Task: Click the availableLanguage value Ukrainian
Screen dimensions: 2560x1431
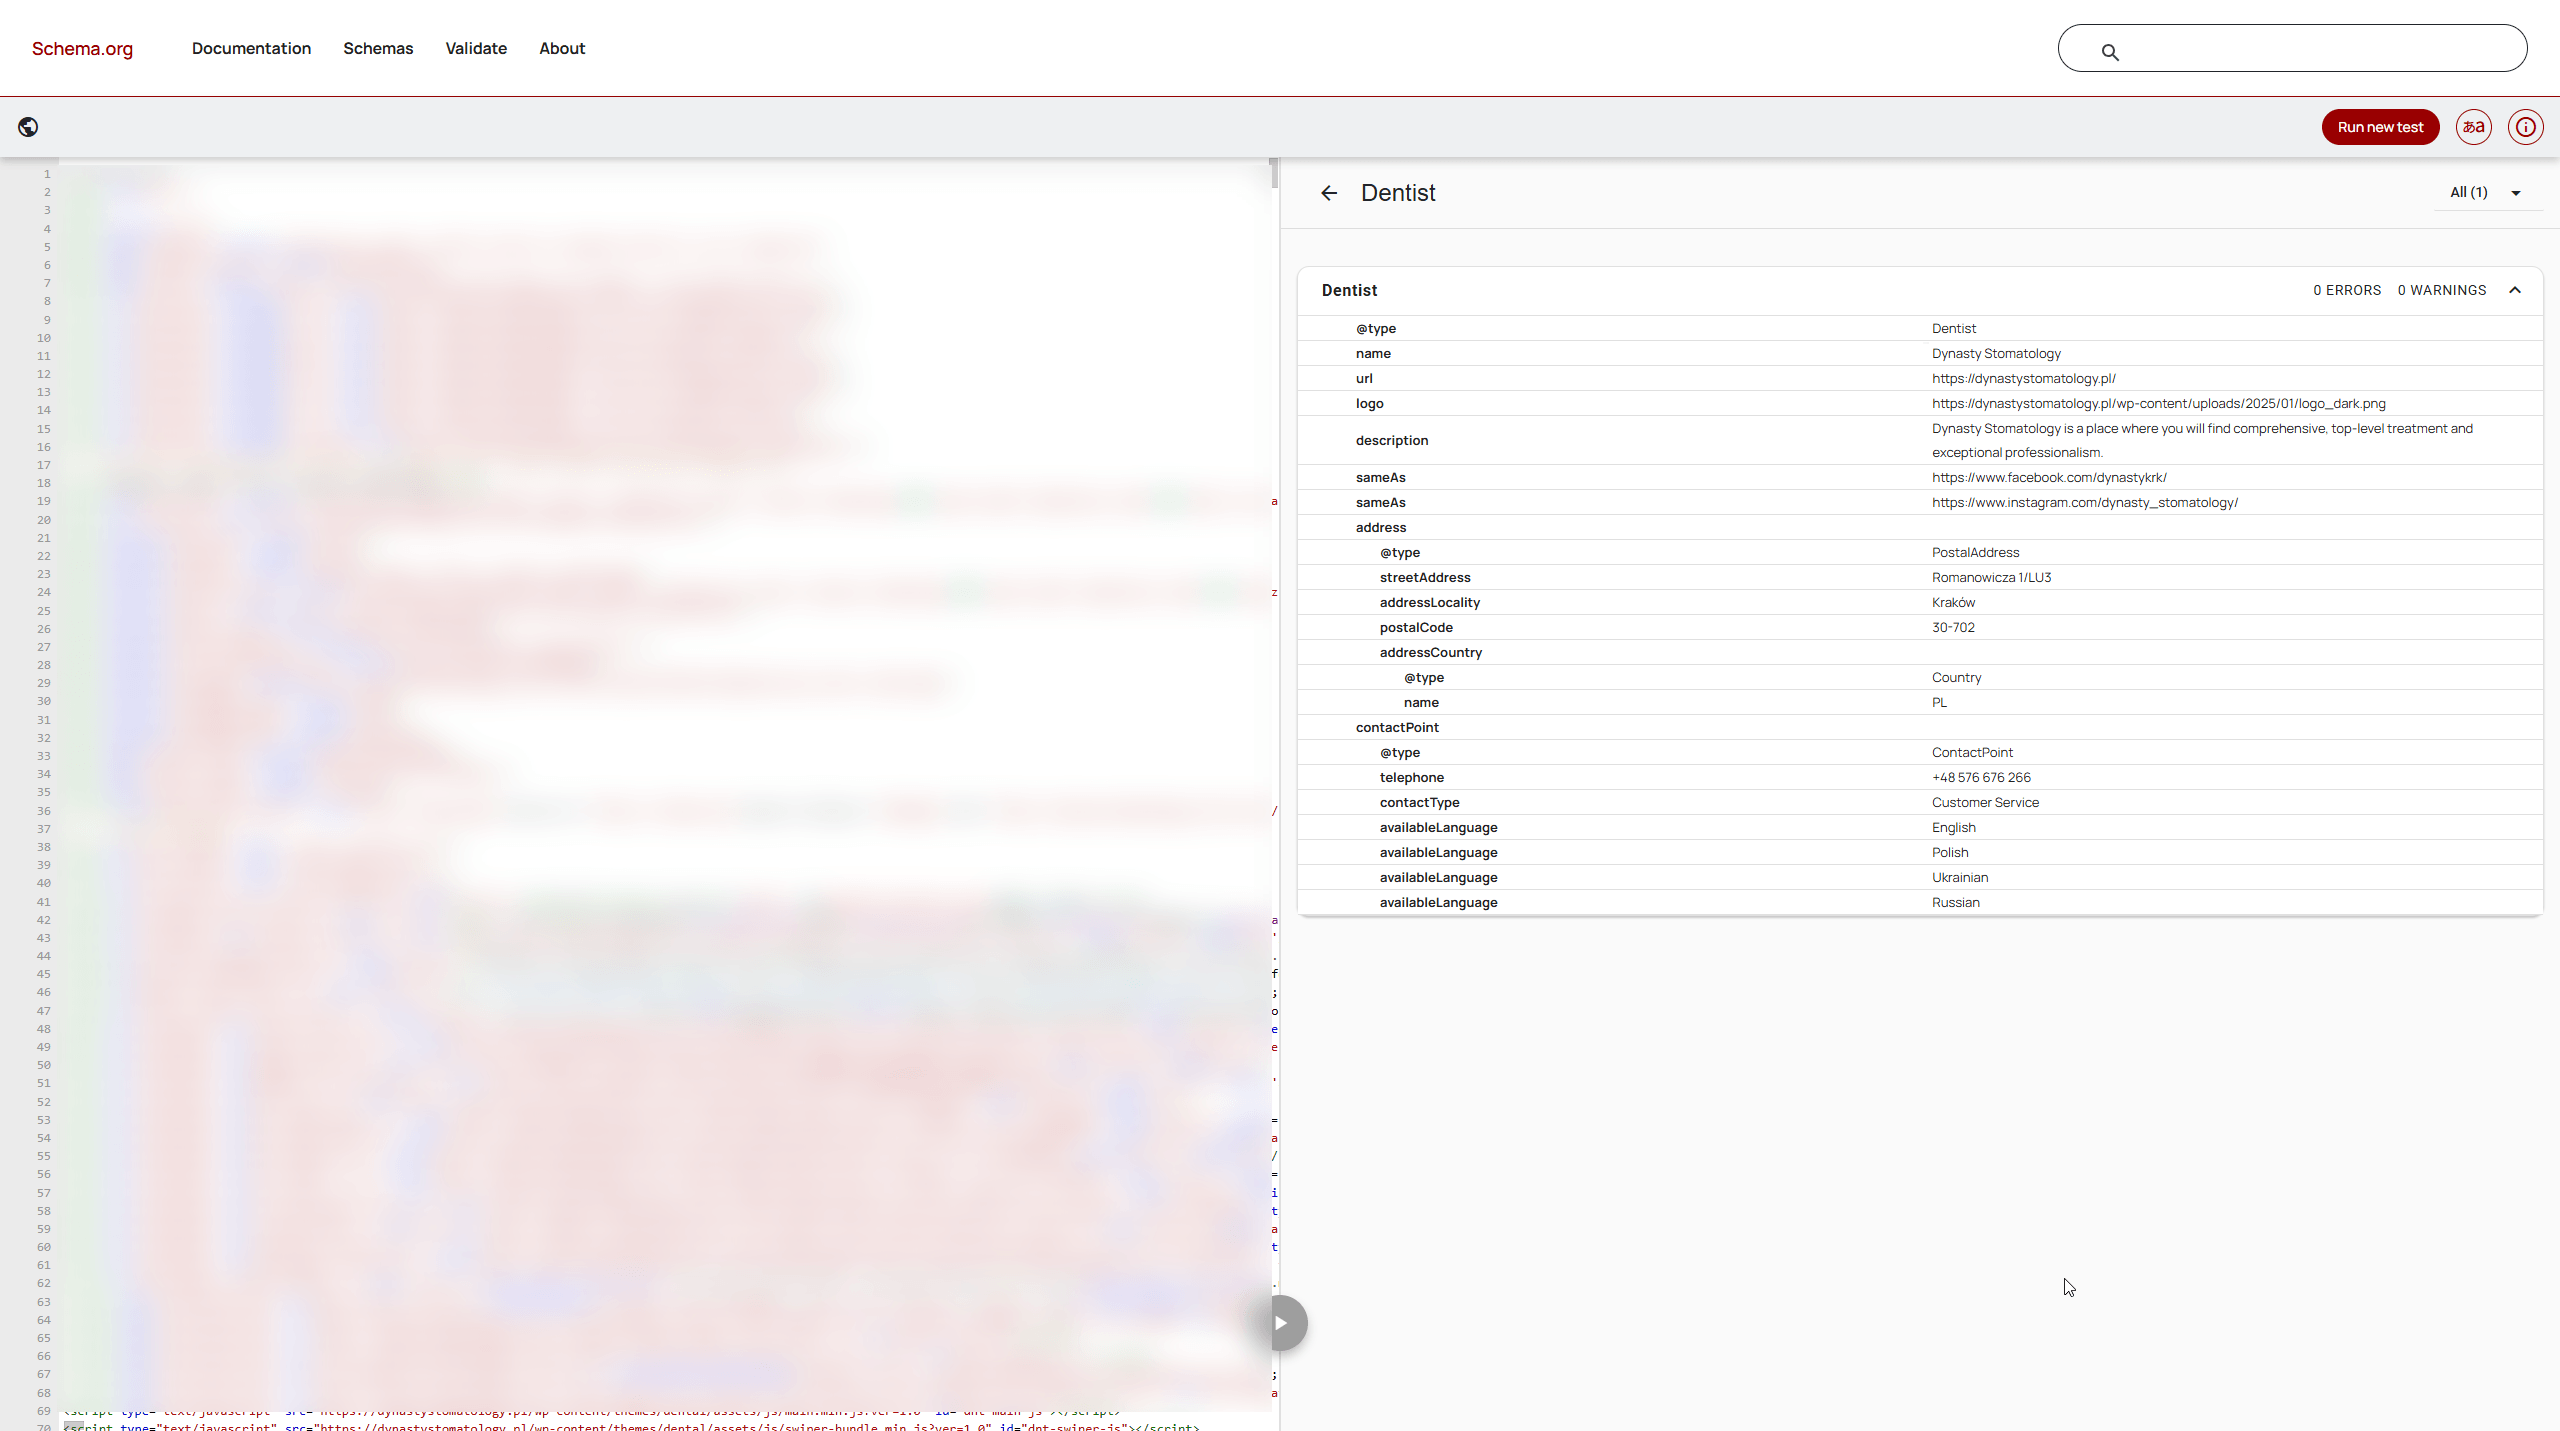Action: (1960, 877)
